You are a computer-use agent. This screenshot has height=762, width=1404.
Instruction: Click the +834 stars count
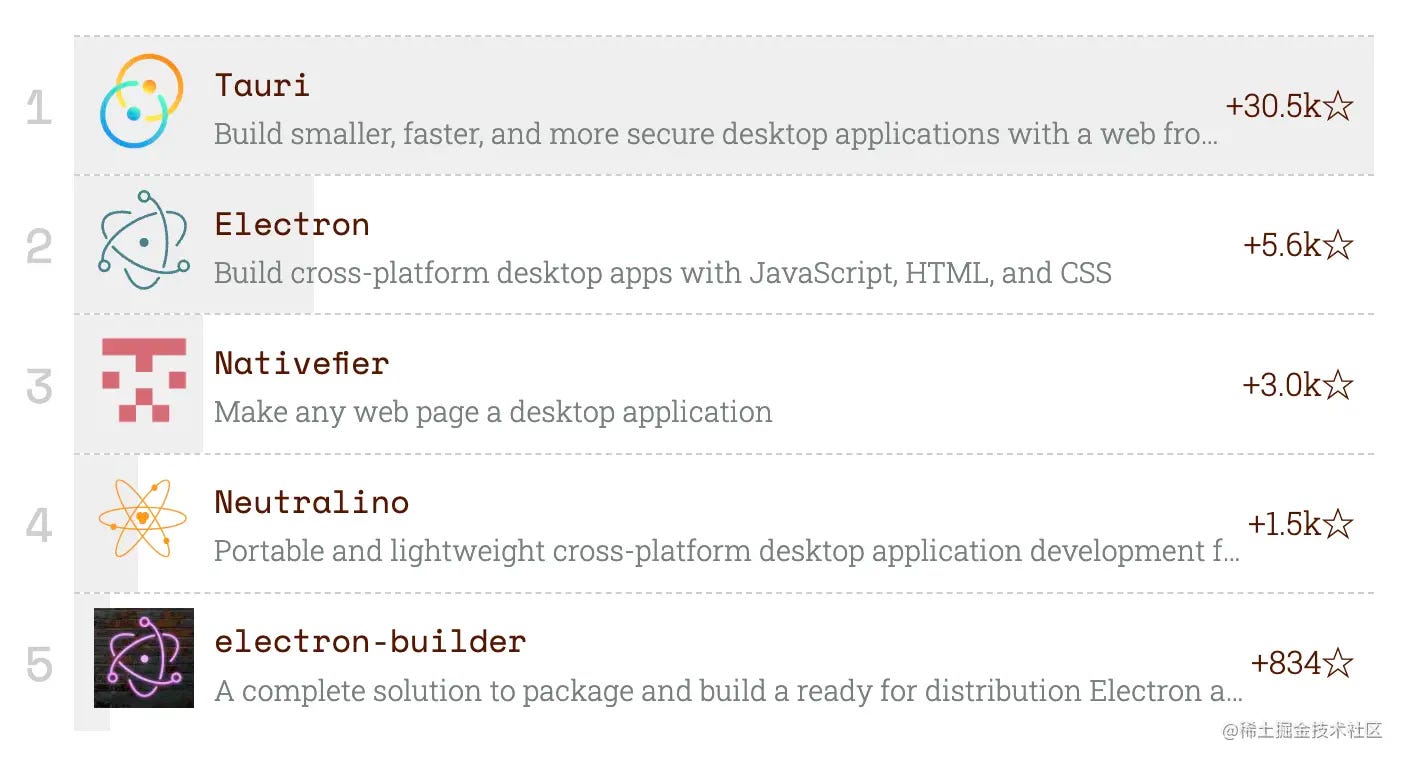pos(1302,663)
